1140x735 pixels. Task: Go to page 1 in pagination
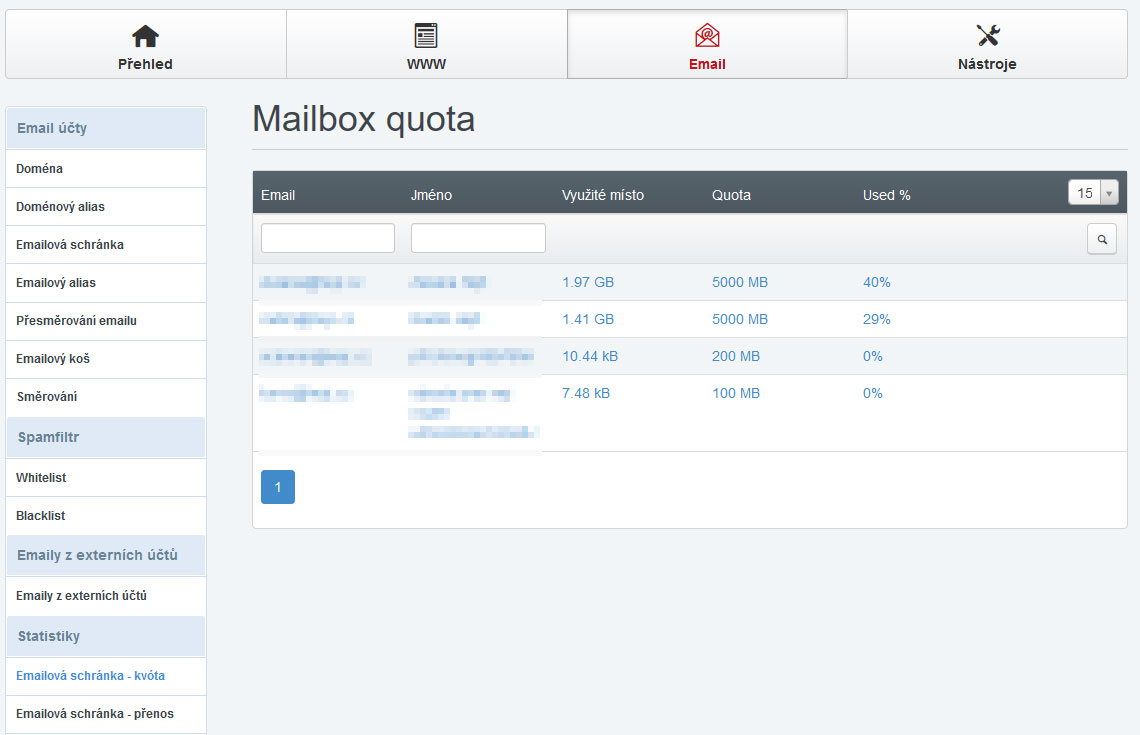pos(278,487)
